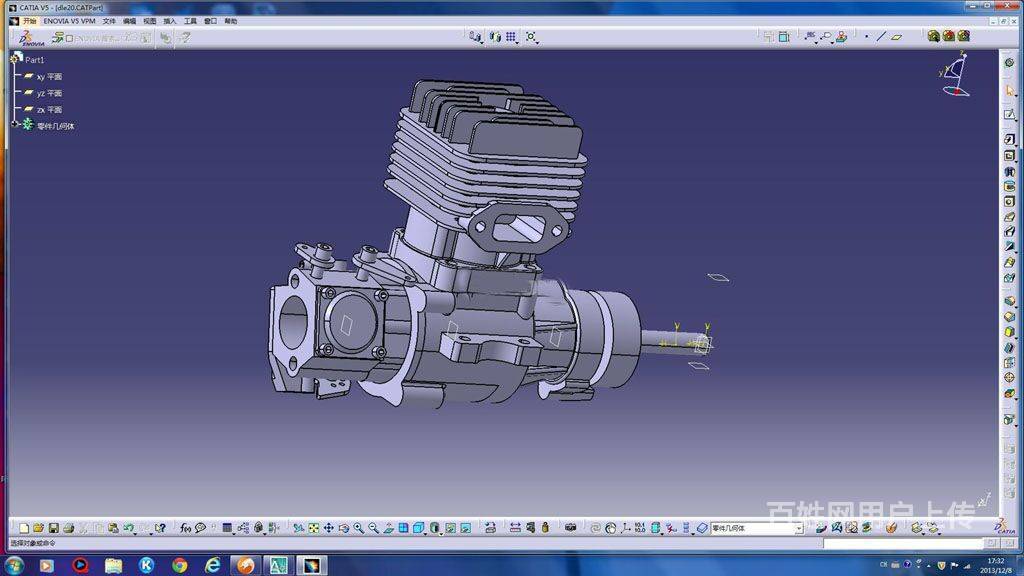Open the file explorer folder on taskbar
1024x576 pixels.
tap(113, 565)
